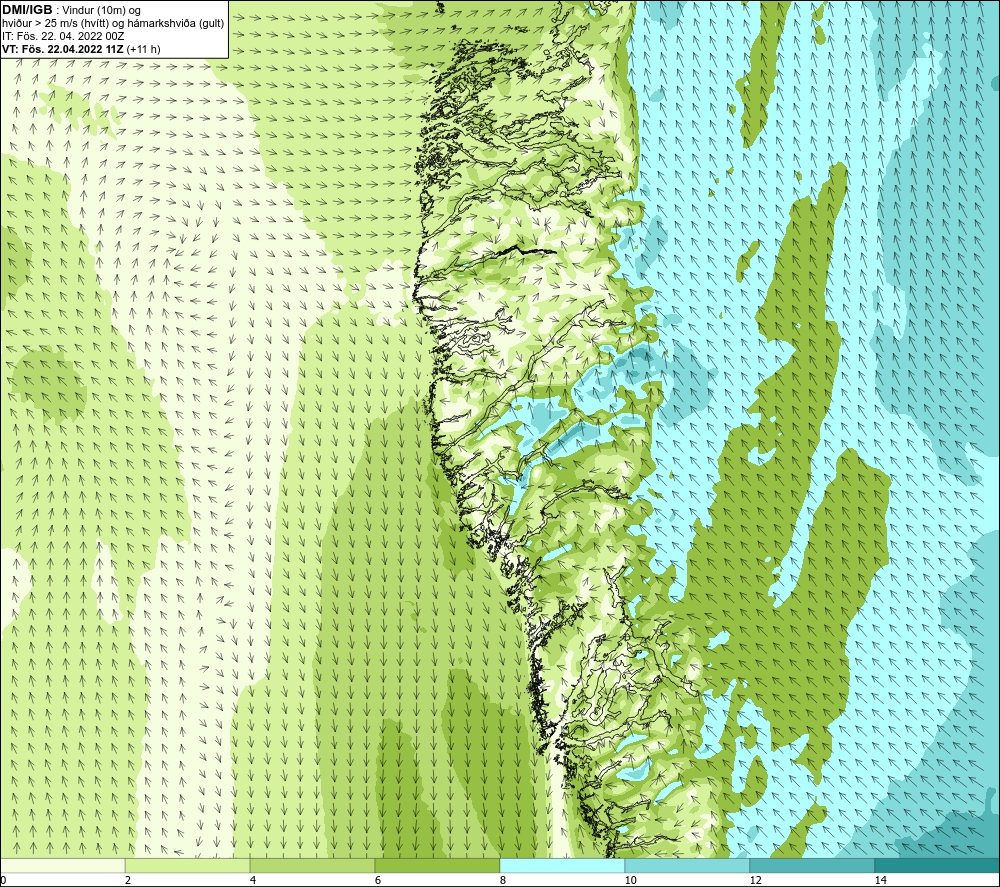
Task: Click the 'IT: Fös. 22. 04. 2022 00Z' line
Action: tap(63, 36)
